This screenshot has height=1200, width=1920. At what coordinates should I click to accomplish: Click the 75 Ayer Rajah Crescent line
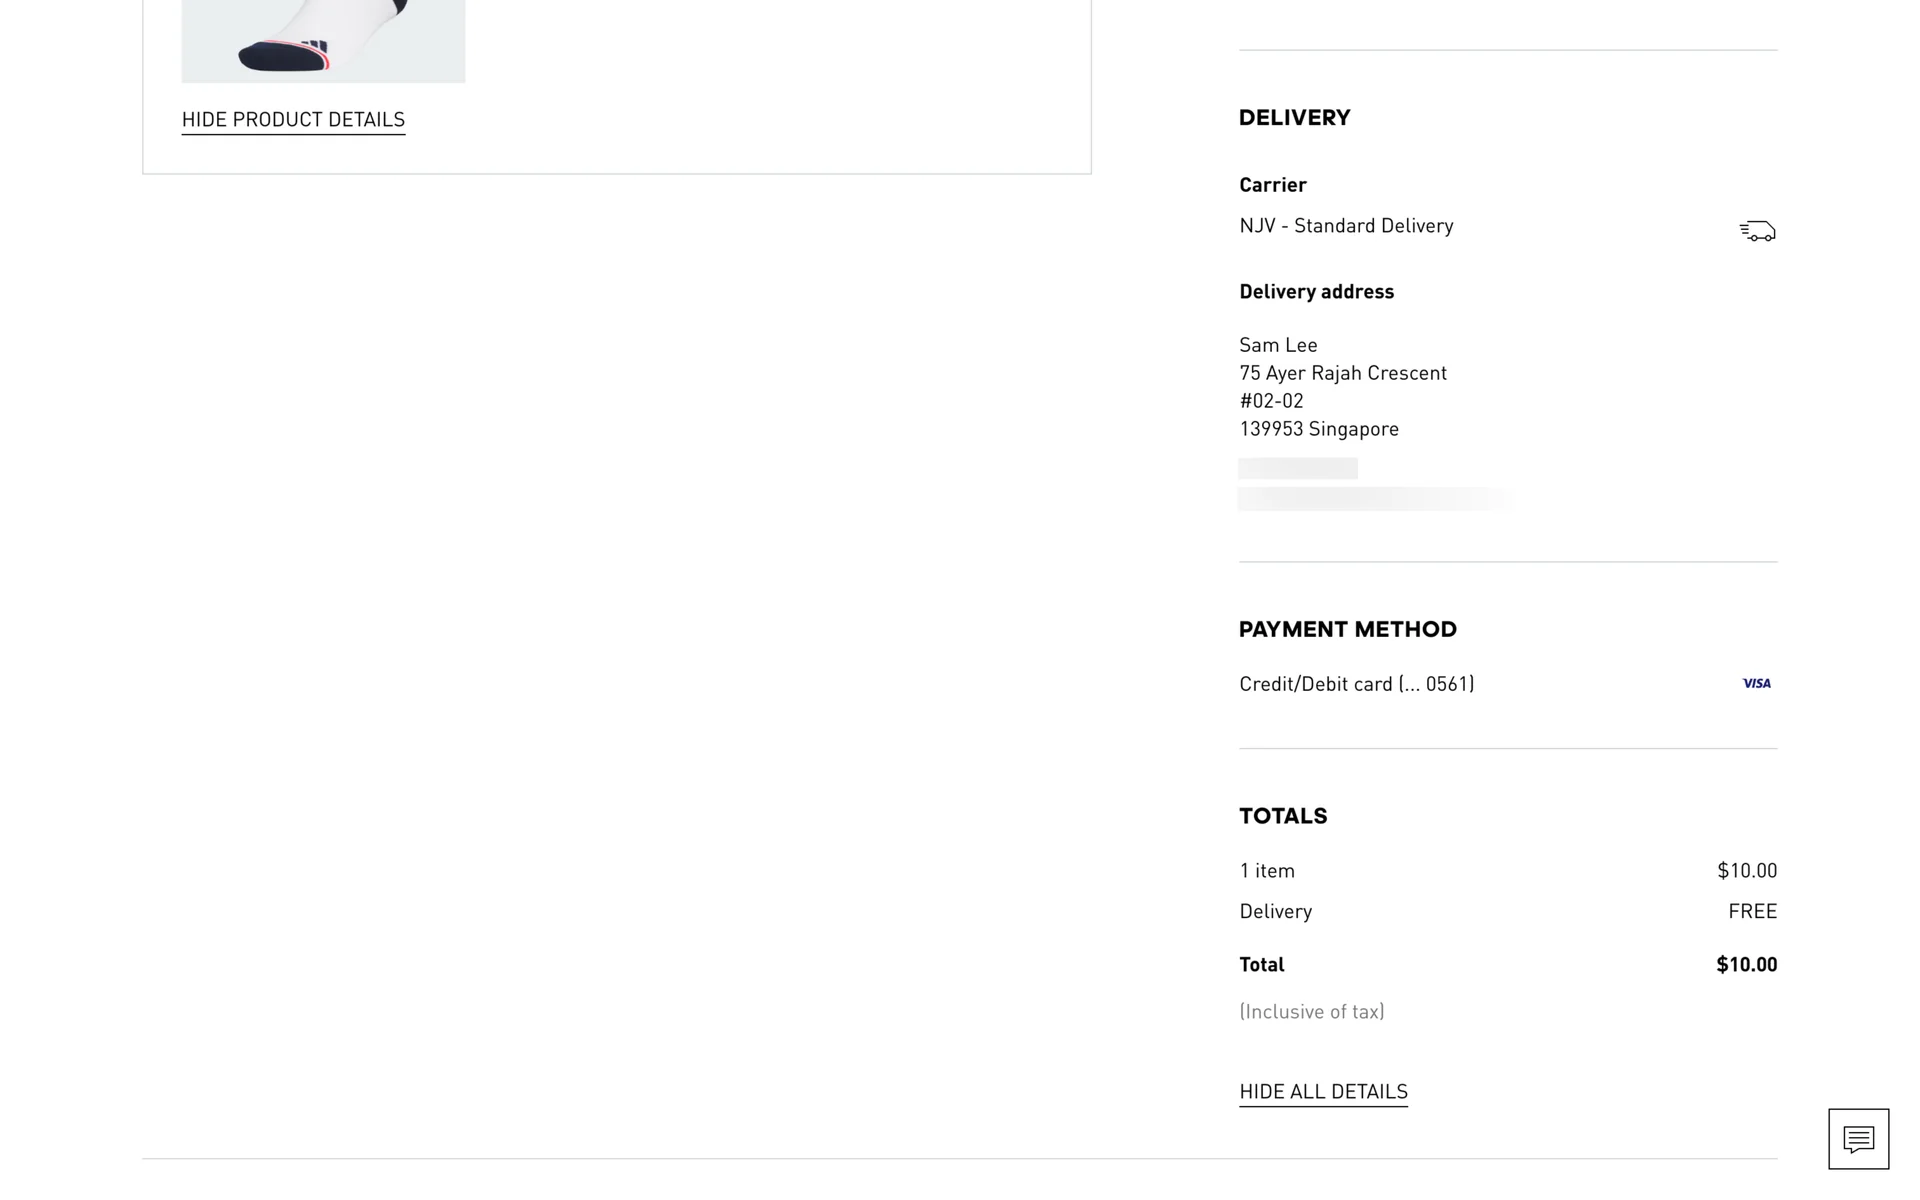[x=1343, y=373]
